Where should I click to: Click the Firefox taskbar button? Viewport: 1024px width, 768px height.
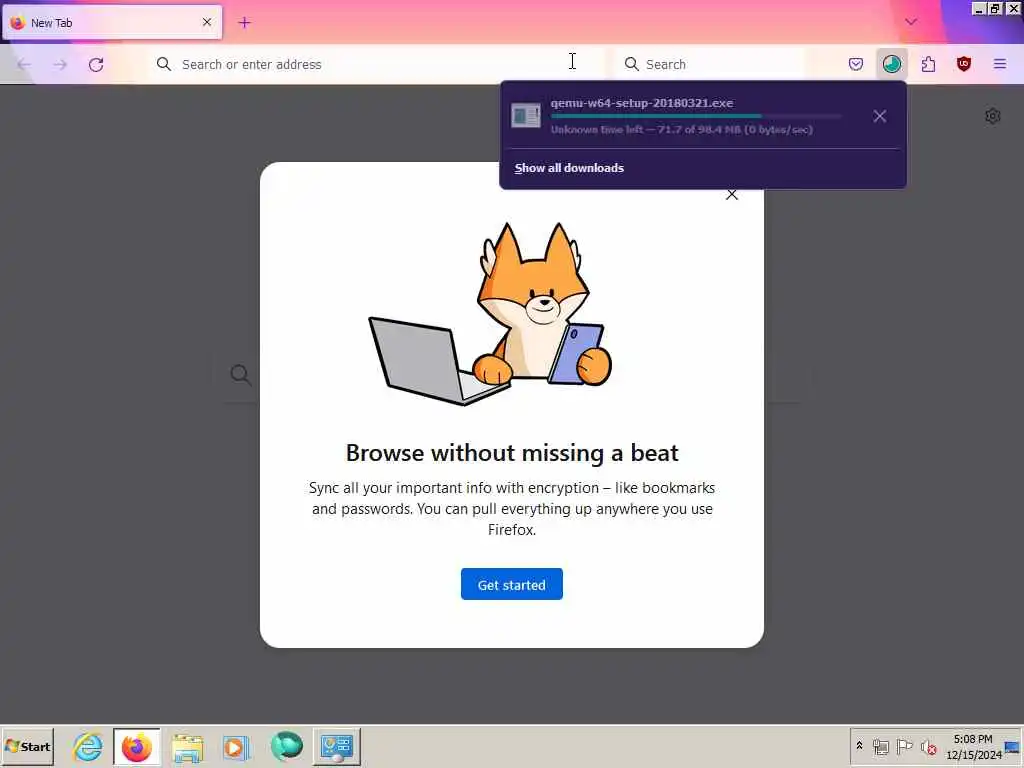pos(136,746)
